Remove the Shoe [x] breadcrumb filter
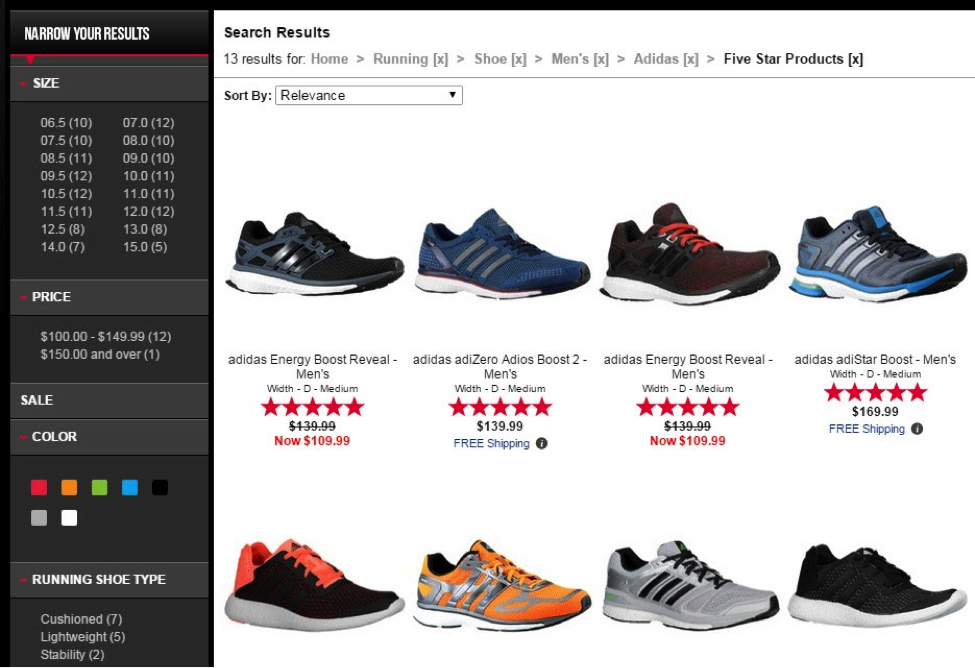975x668 pixels. (x=500, y=59)
